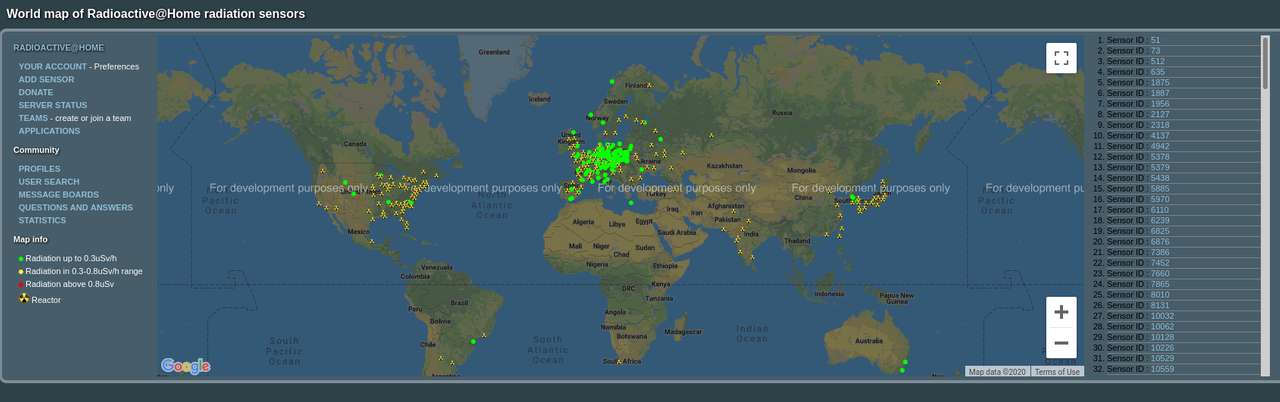Open the APPLICATIONS page
This screenshot has width=1280, height=402.
49,131
